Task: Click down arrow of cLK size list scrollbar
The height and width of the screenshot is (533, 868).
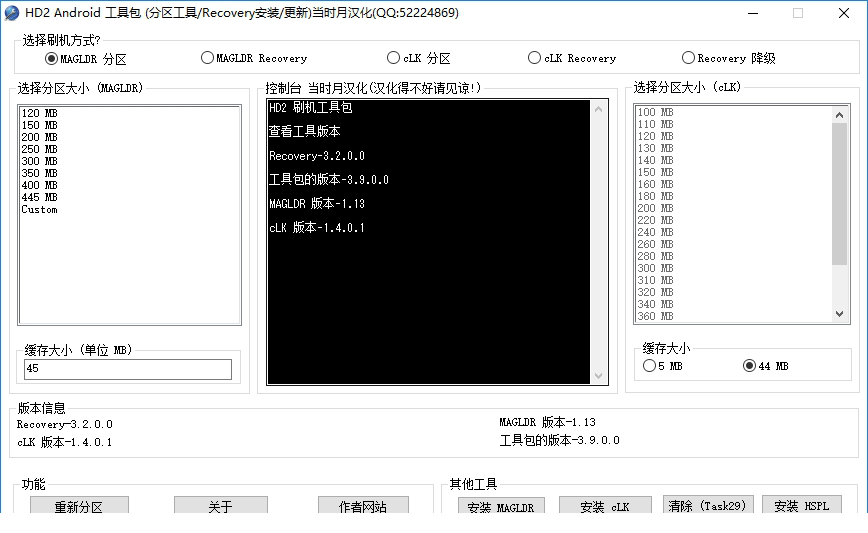Action: point(839,314)
